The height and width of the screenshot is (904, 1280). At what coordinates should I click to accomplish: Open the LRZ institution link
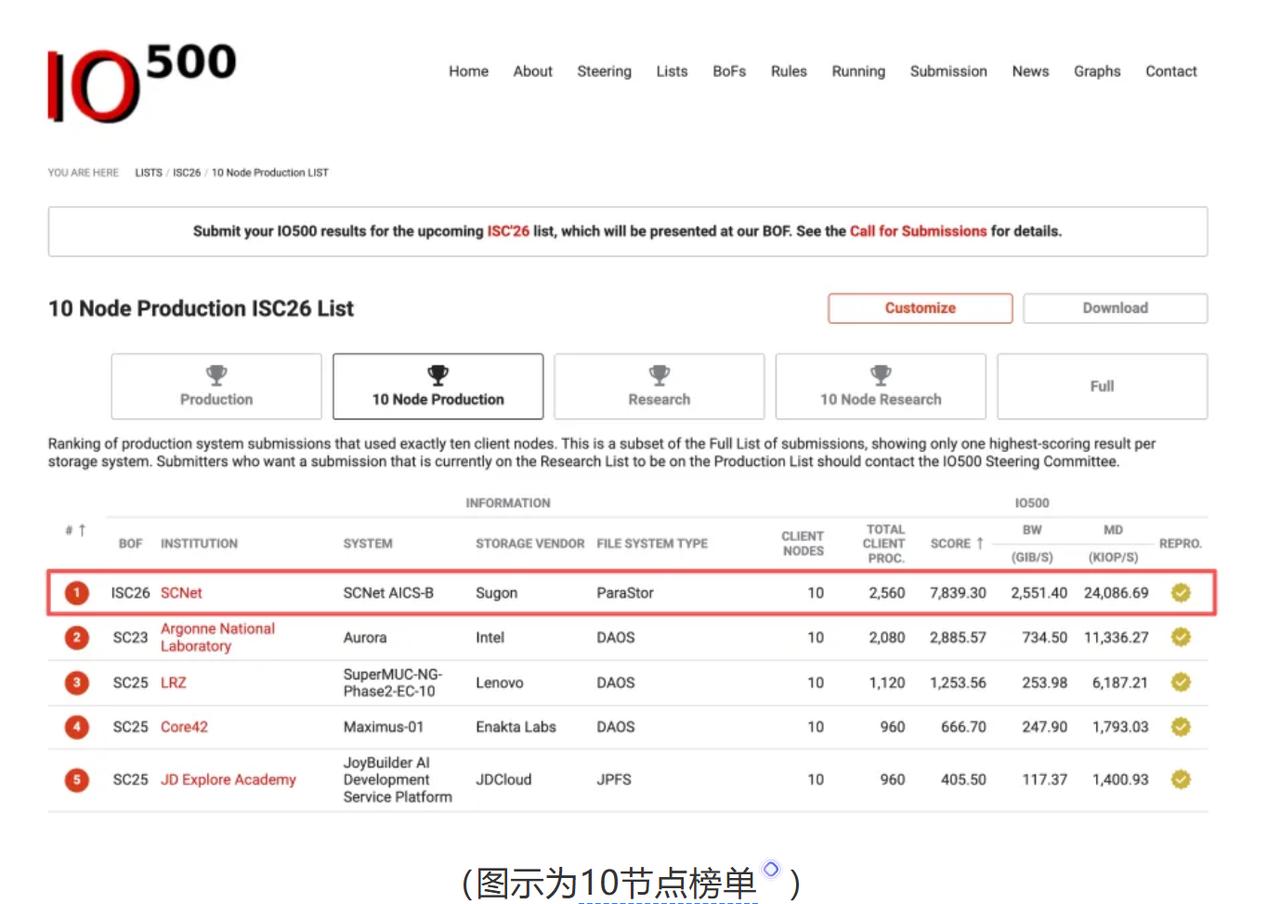pos(173,683)
